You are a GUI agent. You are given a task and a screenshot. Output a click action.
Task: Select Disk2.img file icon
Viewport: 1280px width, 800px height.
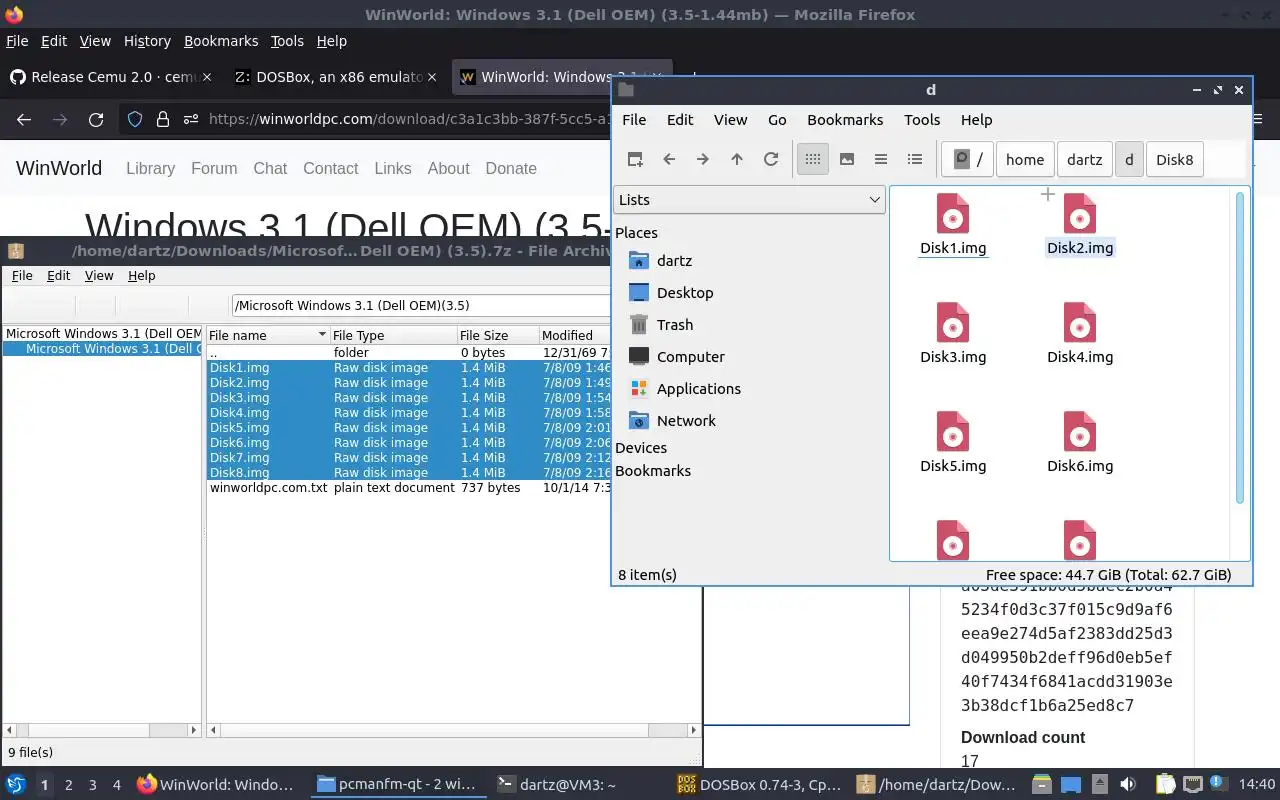1080,214
